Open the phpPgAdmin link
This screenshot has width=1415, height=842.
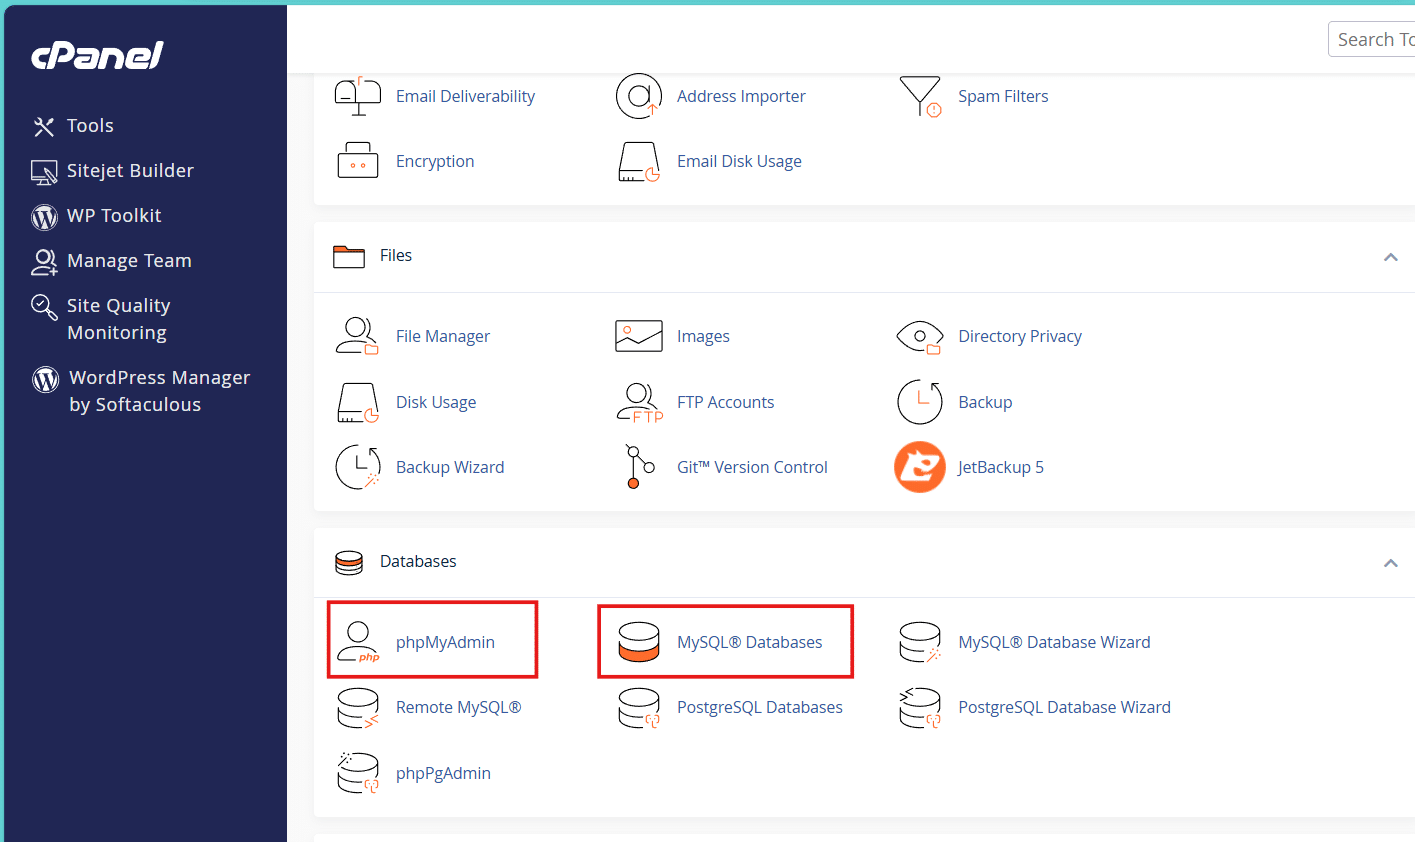click(x=443, y=773)
